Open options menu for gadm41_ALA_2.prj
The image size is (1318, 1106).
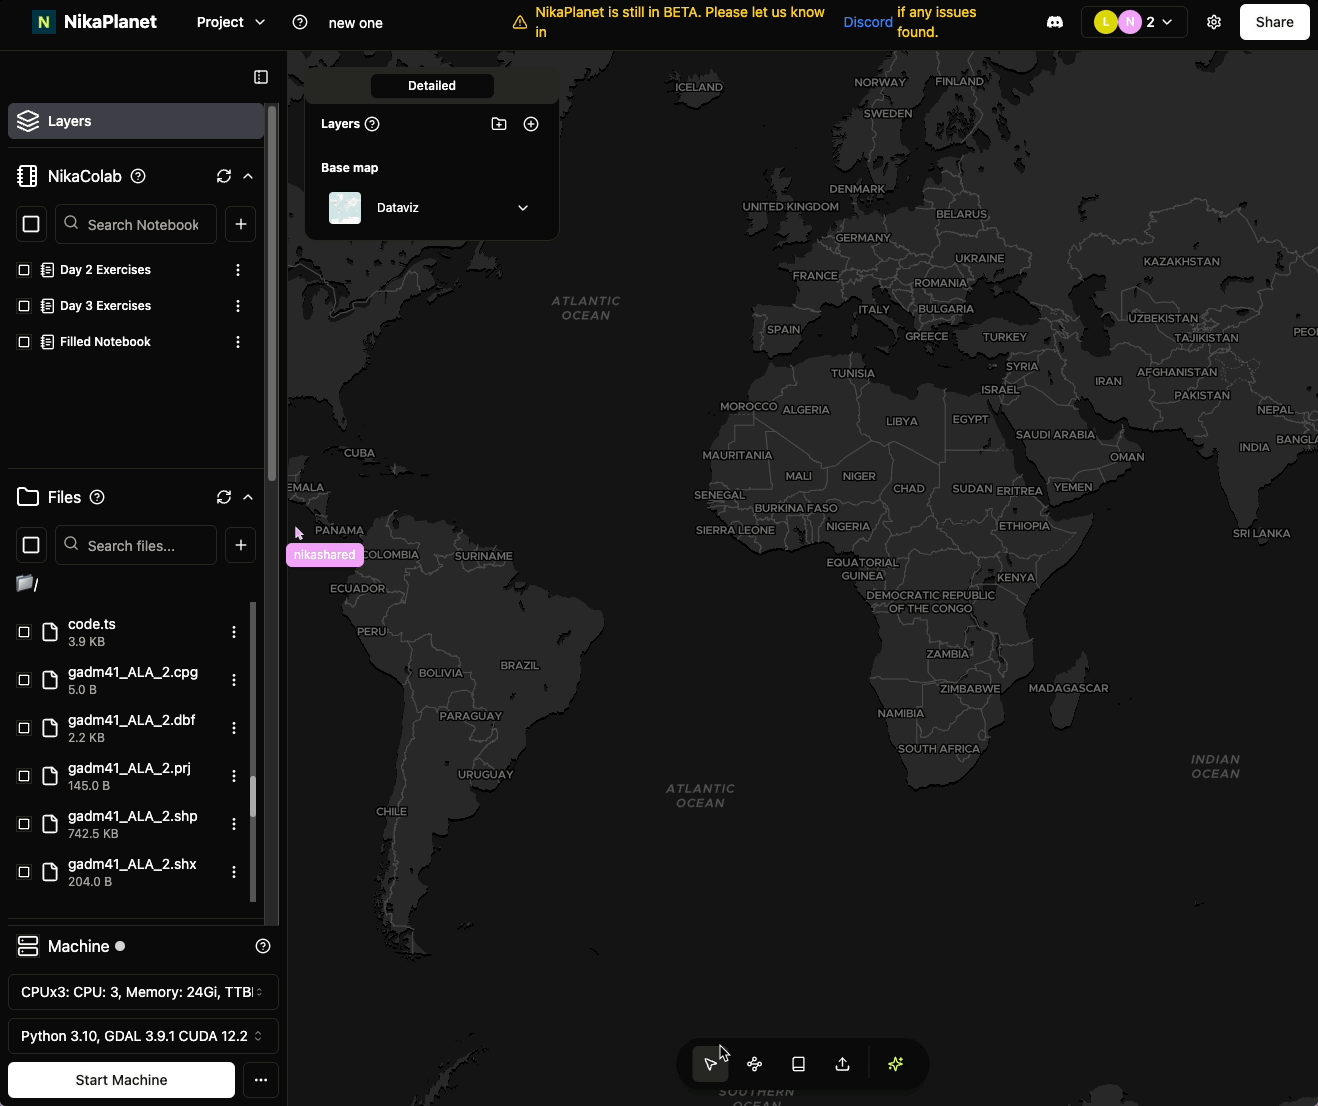point(234,776)
